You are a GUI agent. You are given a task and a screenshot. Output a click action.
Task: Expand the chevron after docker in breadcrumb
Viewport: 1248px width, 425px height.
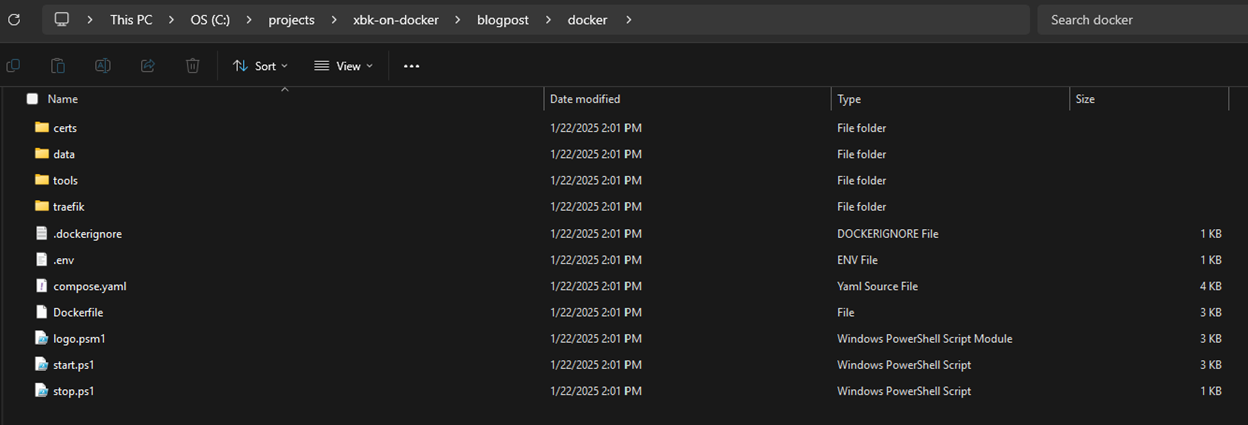pos(628,19)
